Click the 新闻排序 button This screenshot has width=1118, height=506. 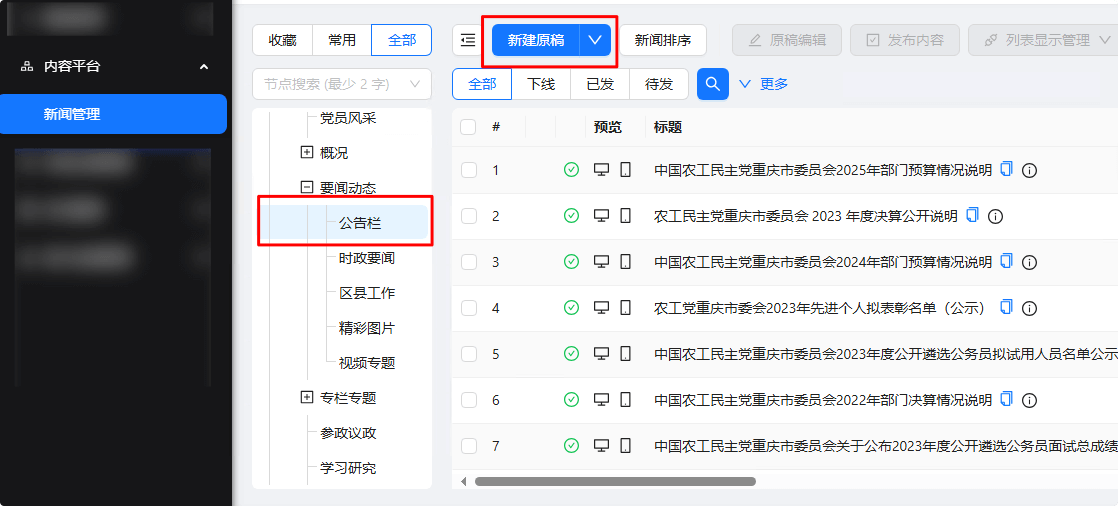(x=663, y=40)
